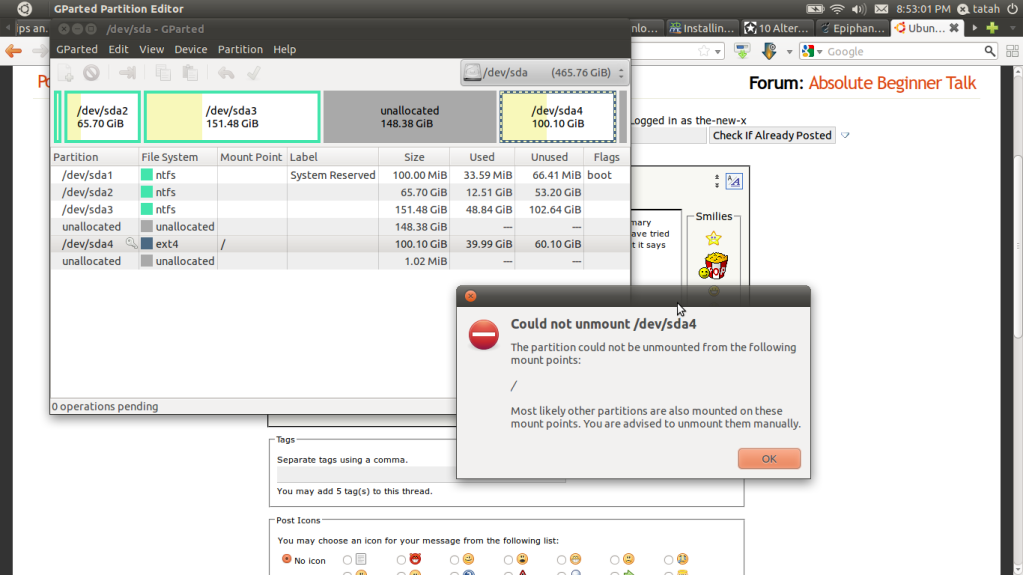Click the Delete partition toolbar icon
Screen dimensions: 1023x575
tap(91, 73)
